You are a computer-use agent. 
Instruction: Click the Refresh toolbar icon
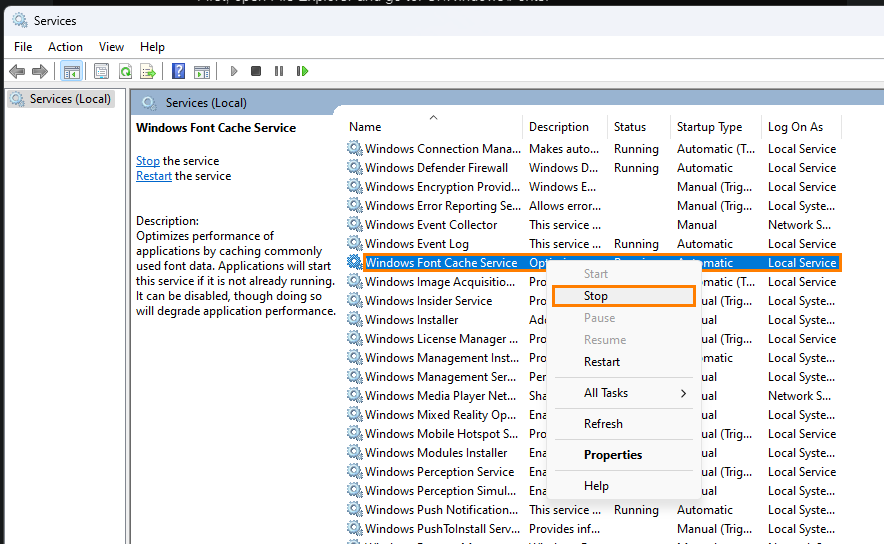125,72
